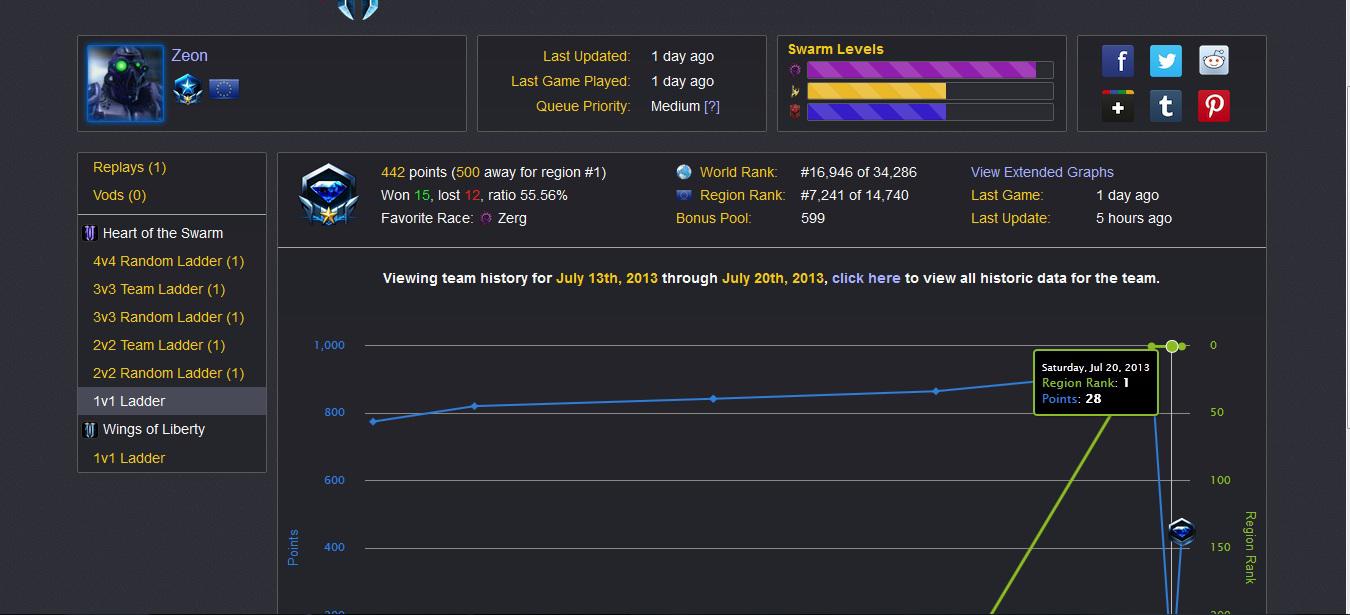Open View Extended Graphs
The width and height of the screenshot is (1350, 615).
(1042, 172)
